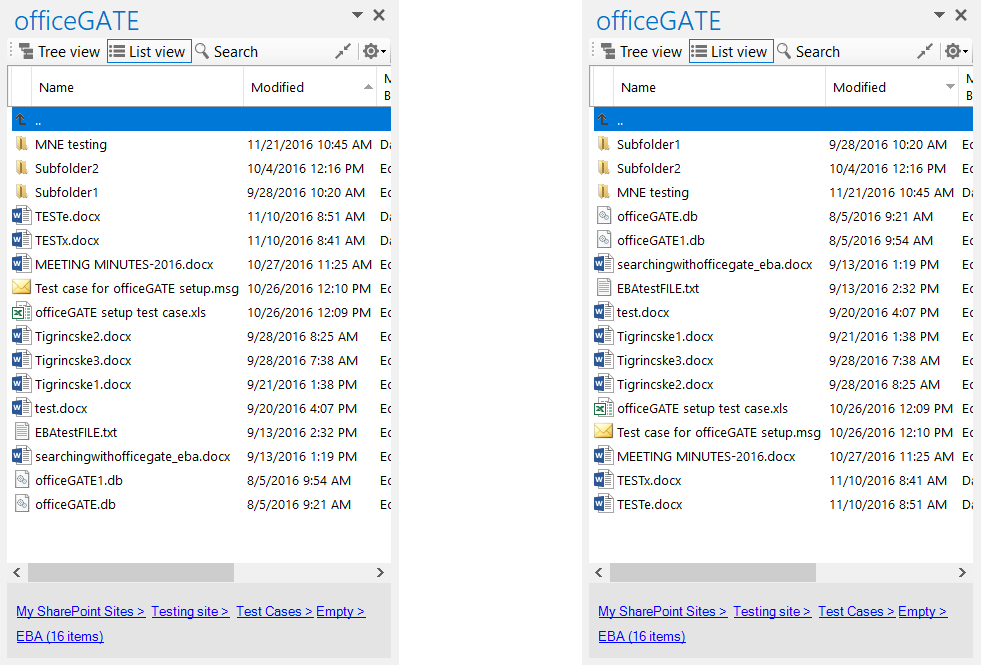Click the Search magnifier icon in left panel
The image size is (982, 665).
202,52
